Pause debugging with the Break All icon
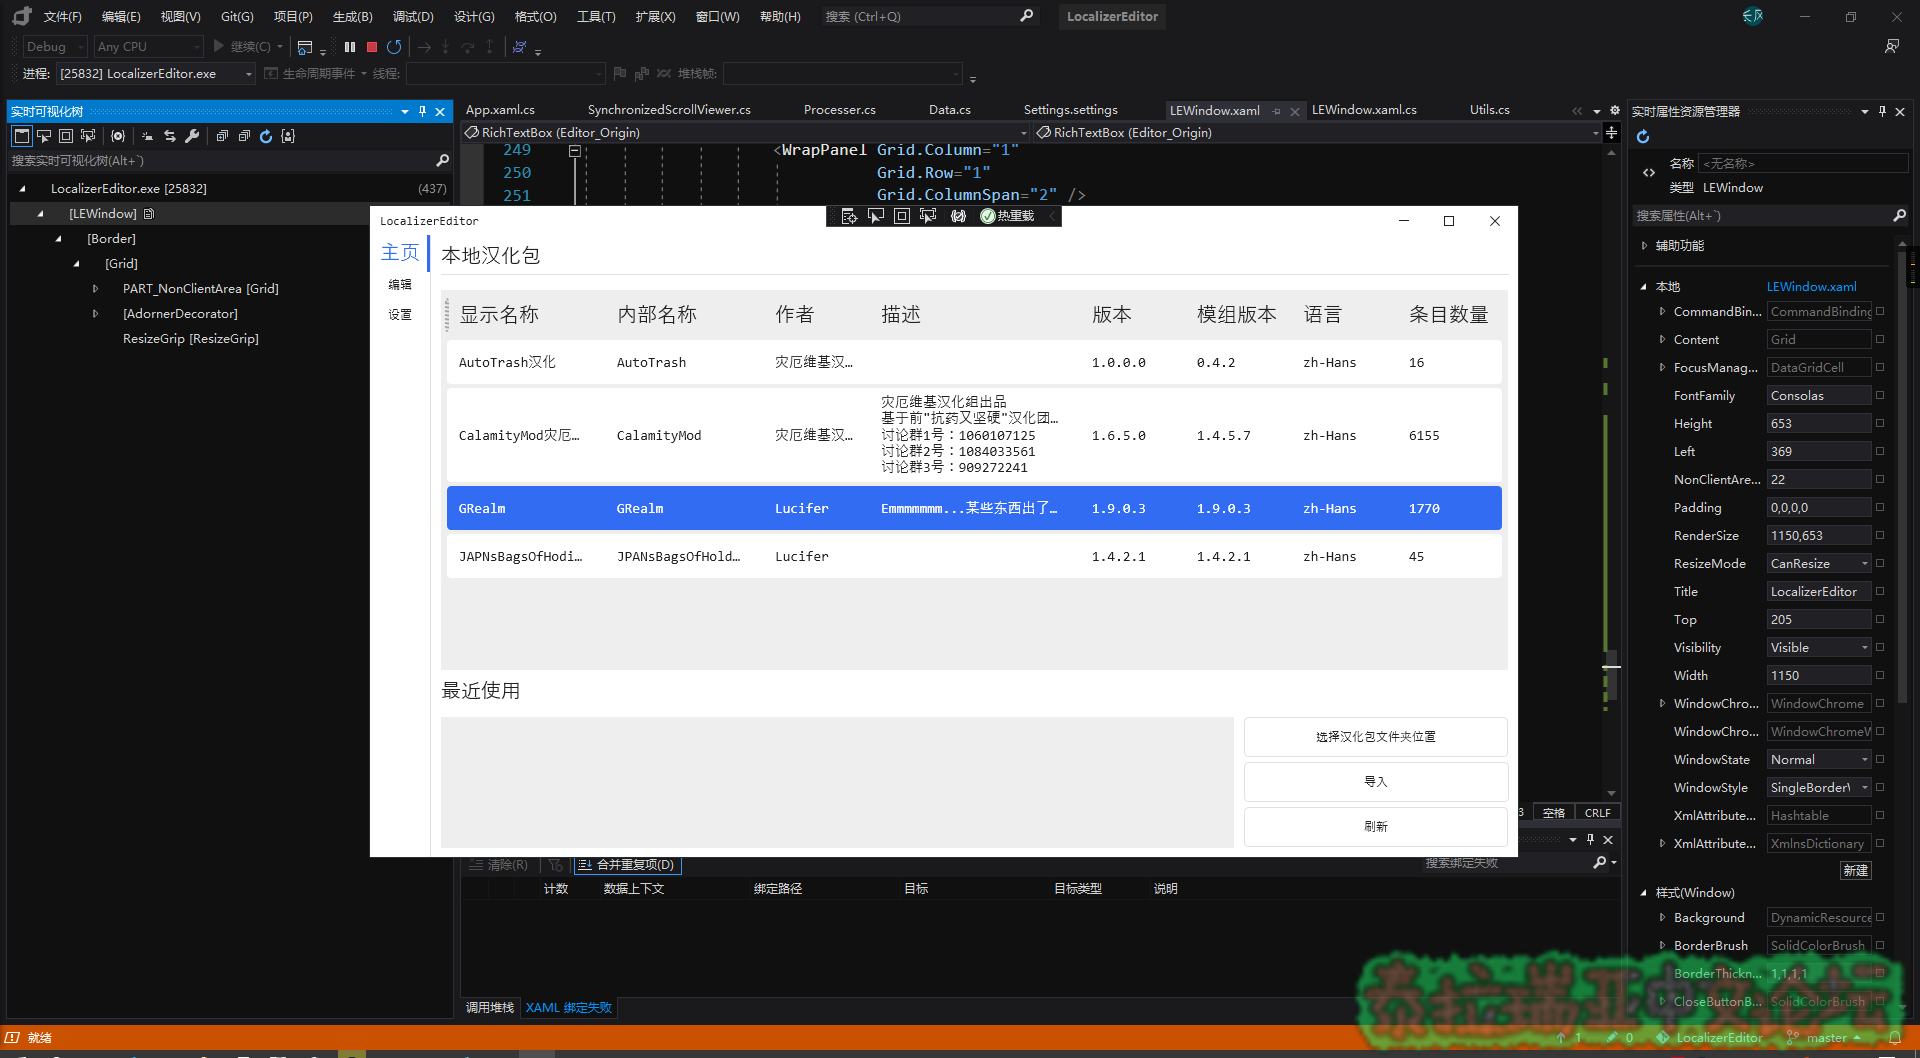Image resolution: width=1920 pixels, height=1058 pixels. 350,47
